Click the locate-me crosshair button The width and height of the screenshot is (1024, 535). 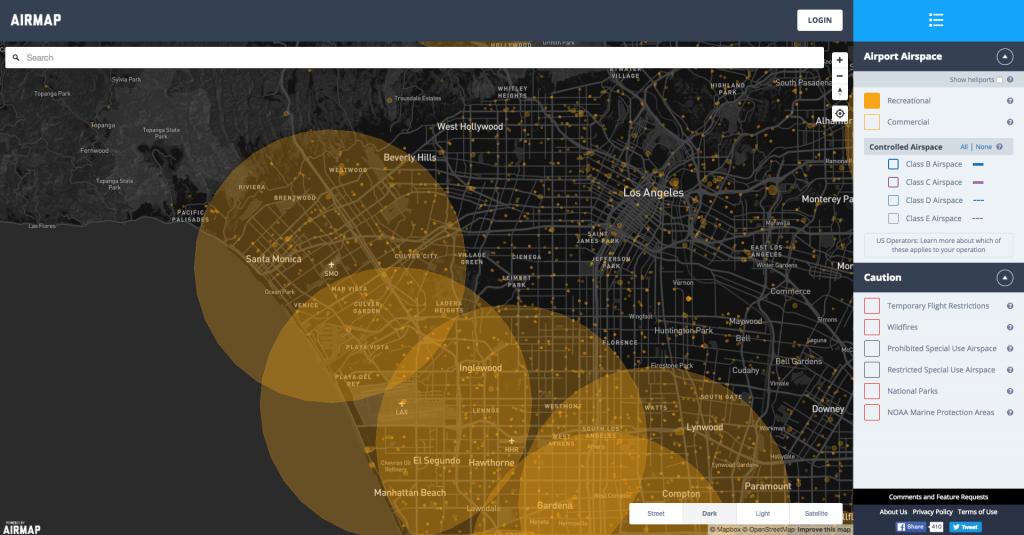[840, 113]
